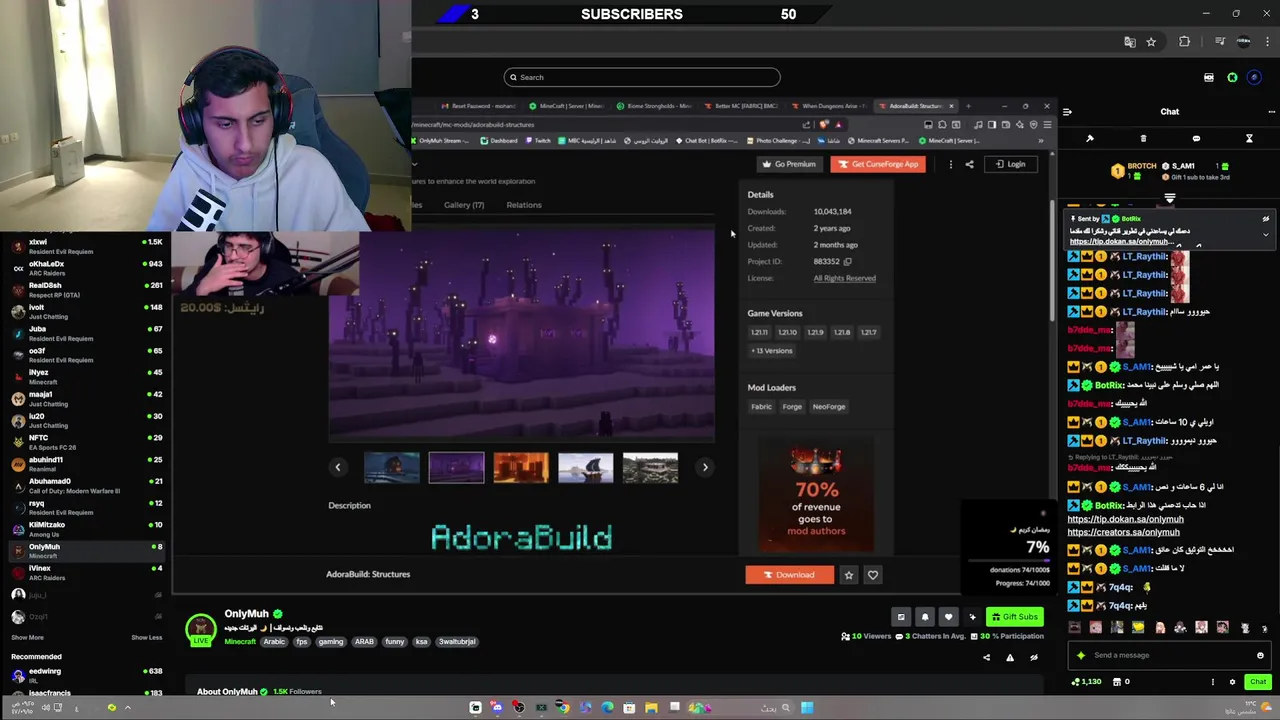This screenshot has width=1280, height=720.
Task: Open a new tab with the plus button
Action: click(968, 106)
